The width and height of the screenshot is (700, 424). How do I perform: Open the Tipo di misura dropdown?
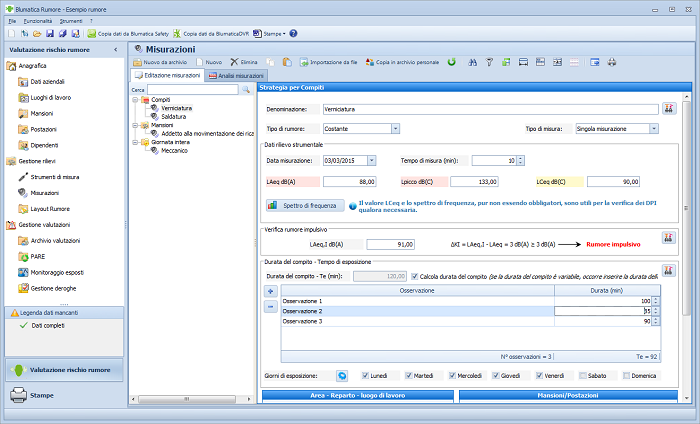(x=653, y=128)
